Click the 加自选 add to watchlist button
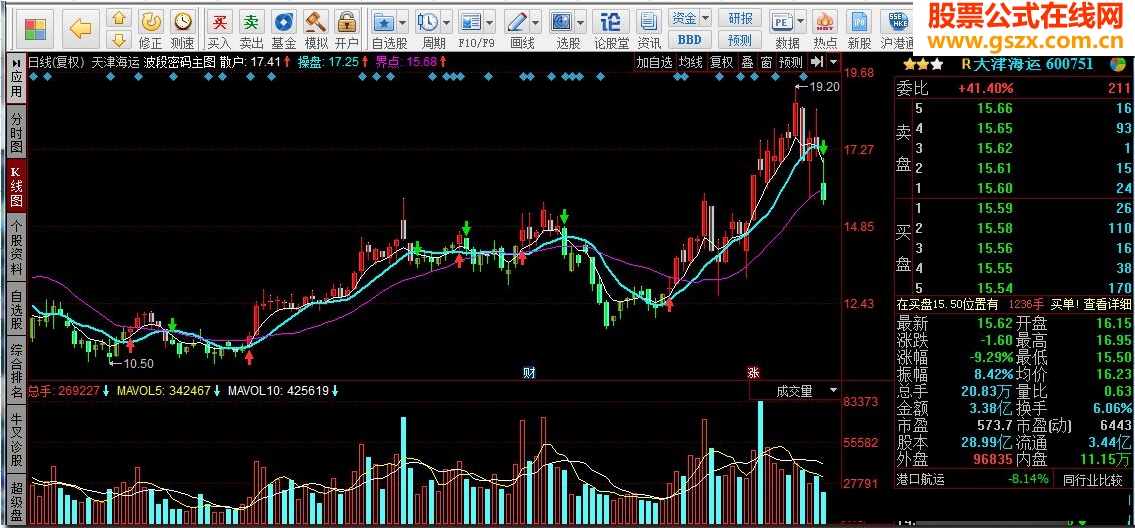1135x528 pixels. click(x=654, y=62)
